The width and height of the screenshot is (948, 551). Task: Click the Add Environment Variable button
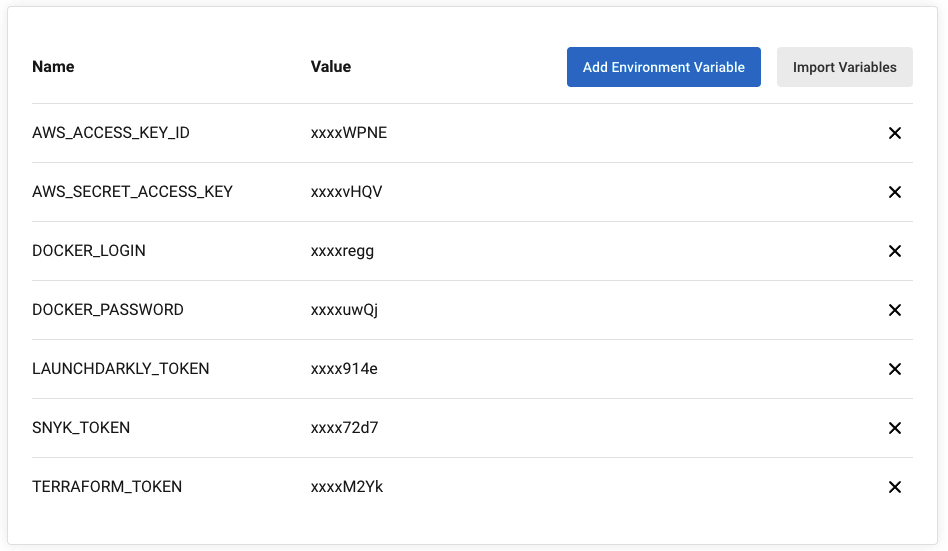pos(663,67)
